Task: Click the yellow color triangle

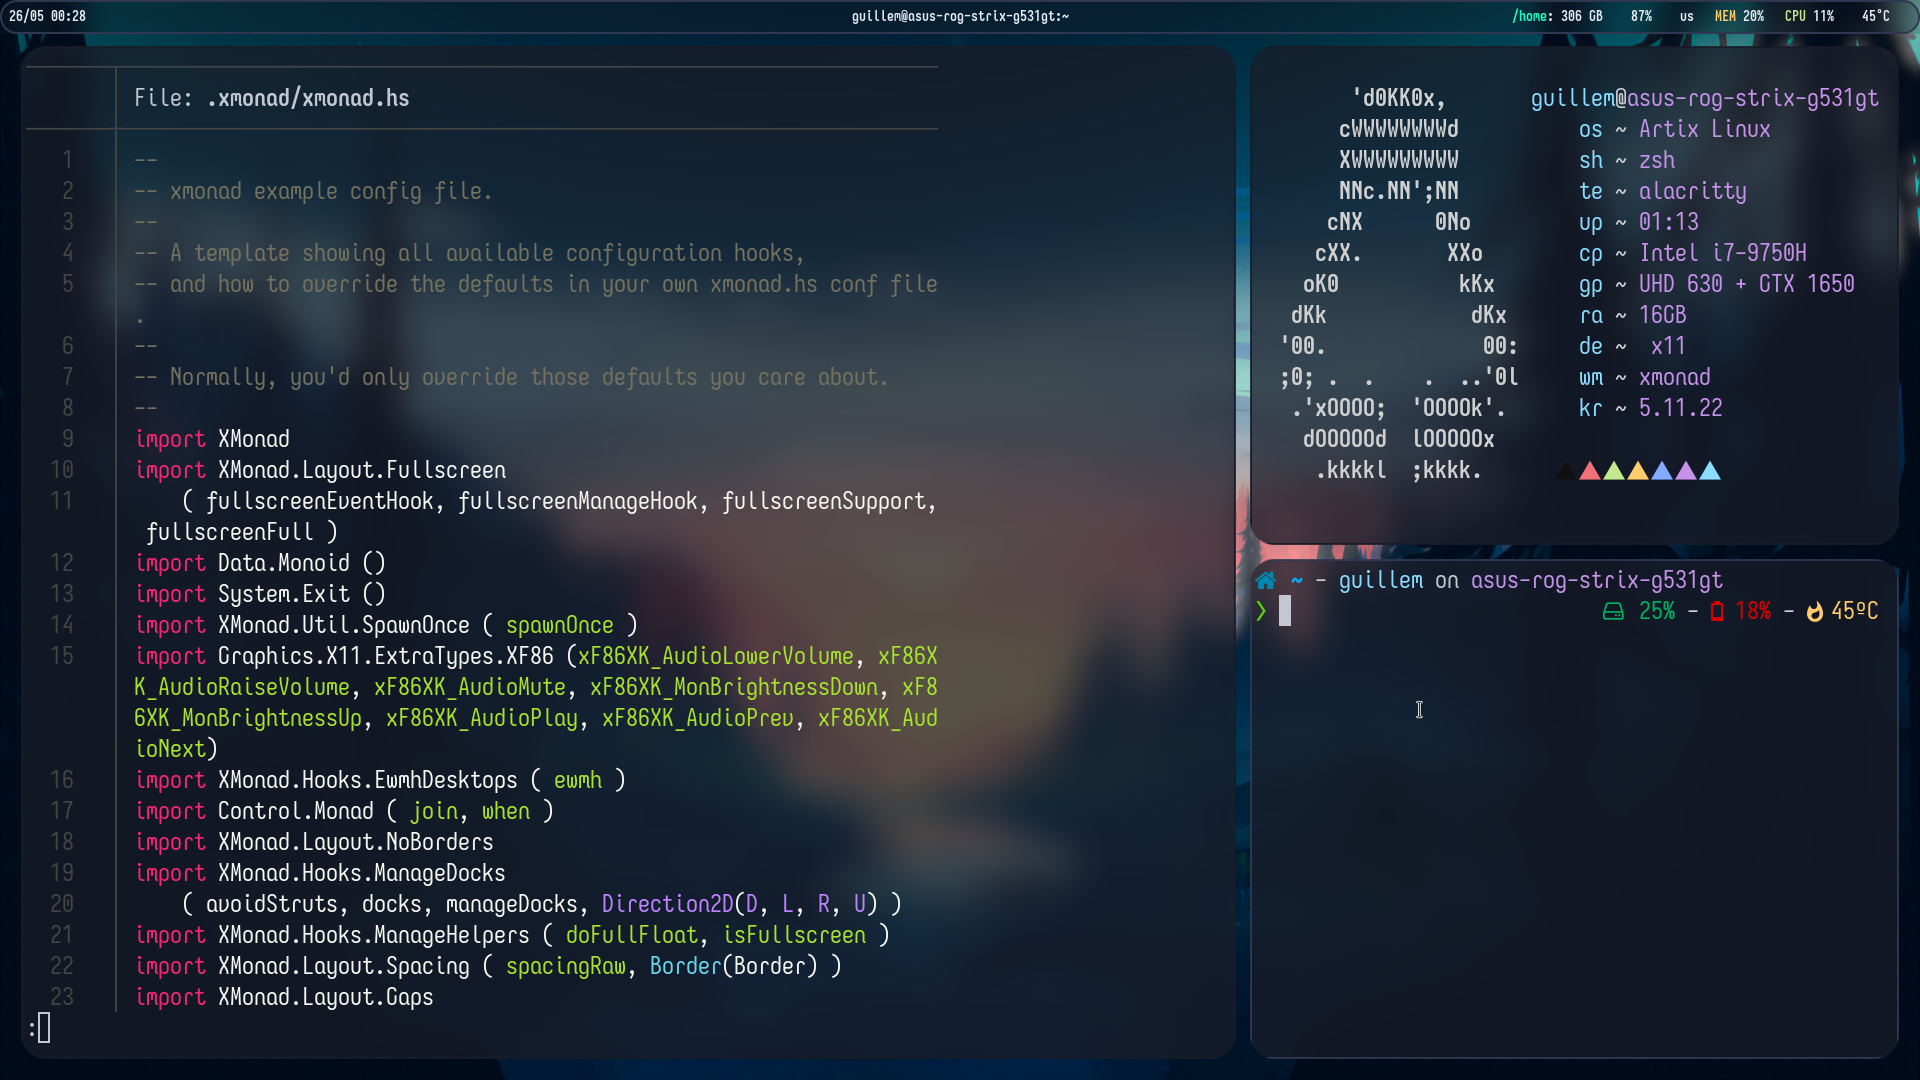Action: click(x=1637, y=471)
